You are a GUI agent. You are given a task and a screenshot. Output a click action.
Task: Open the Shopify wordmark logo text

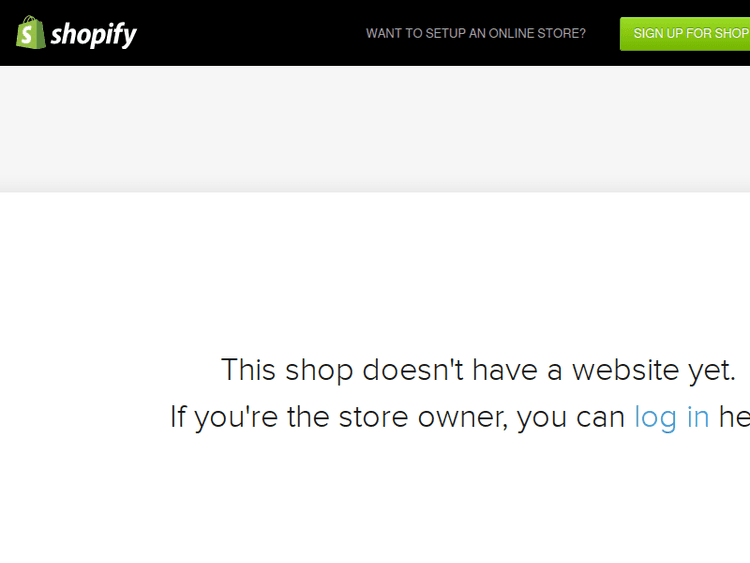point(94,34)
